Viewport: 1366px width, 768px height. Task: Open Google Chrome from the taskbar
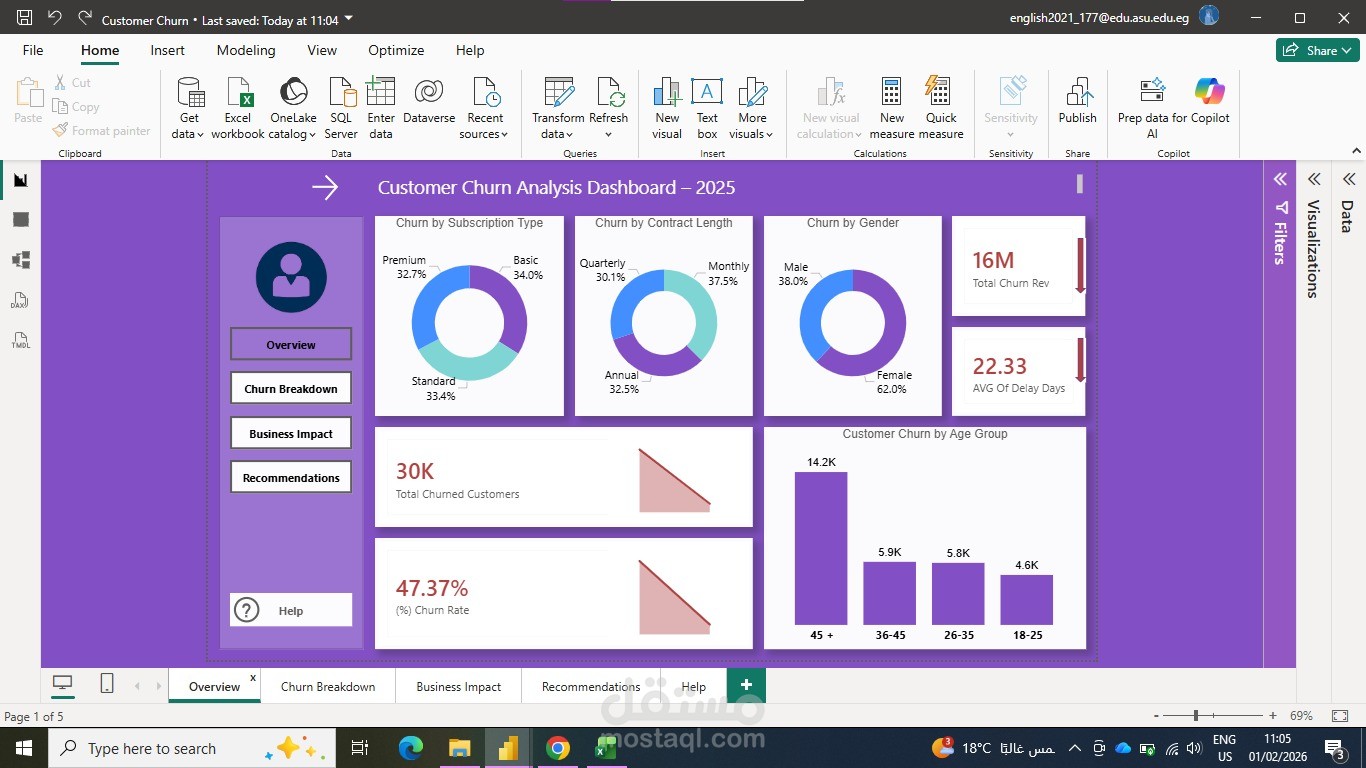pyautogui.click(x=557, y=748)
